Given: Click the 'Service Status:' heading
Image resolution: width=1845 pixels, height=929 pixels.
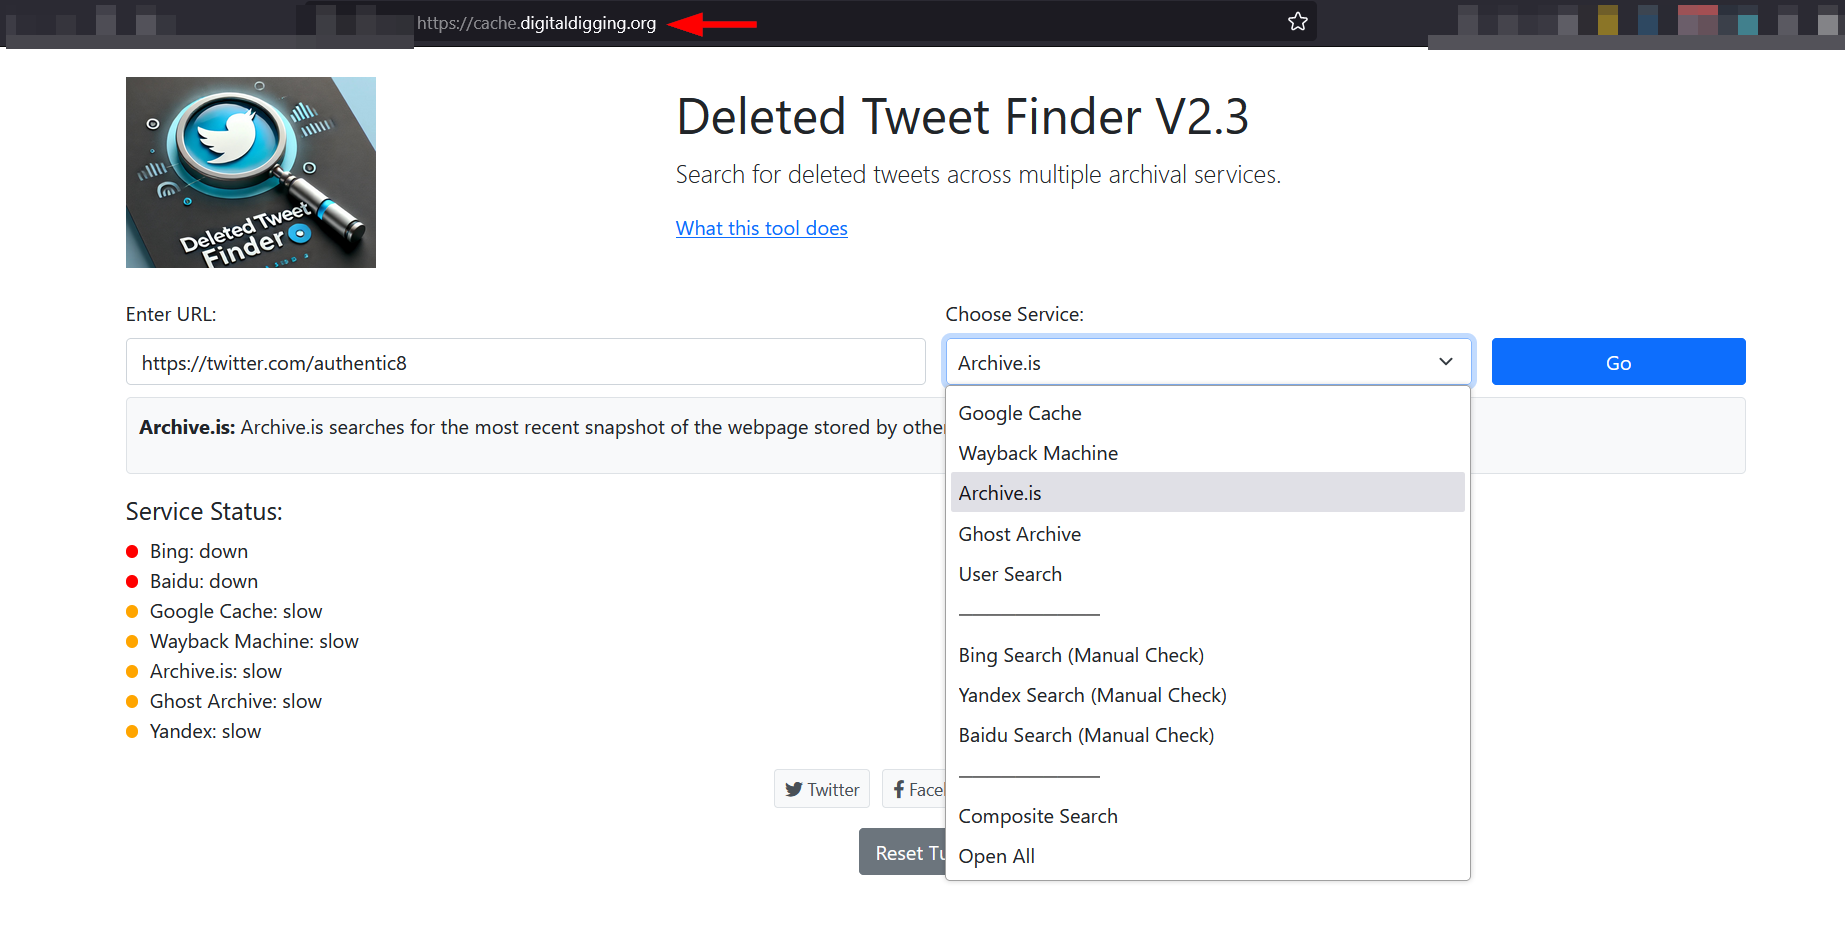Looking at the screenshot, I should [204, 512].
